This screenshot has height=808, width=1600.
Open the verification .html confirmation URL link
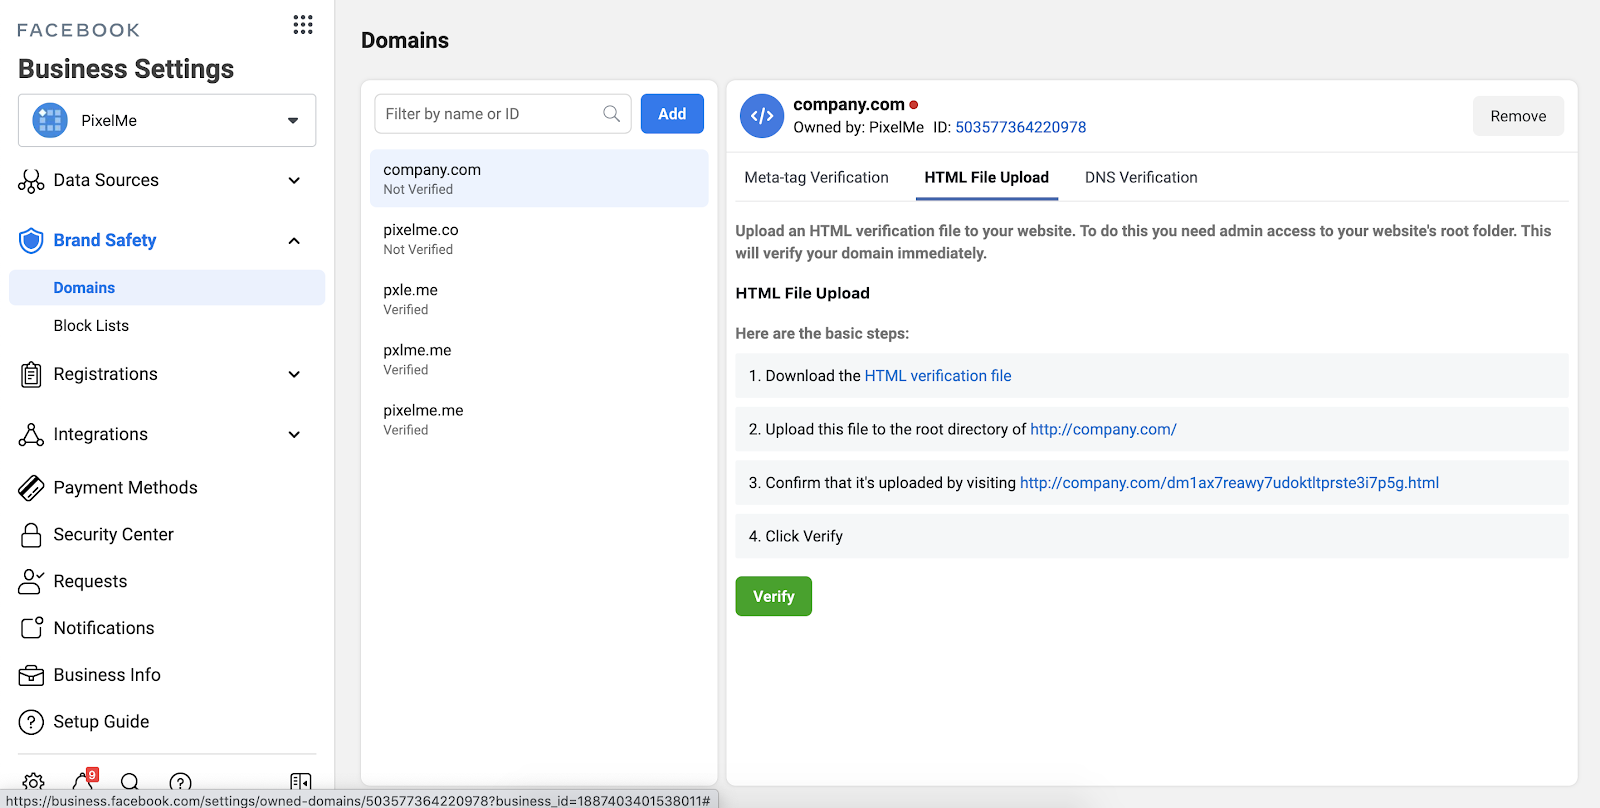click(x=1229, y=483)
